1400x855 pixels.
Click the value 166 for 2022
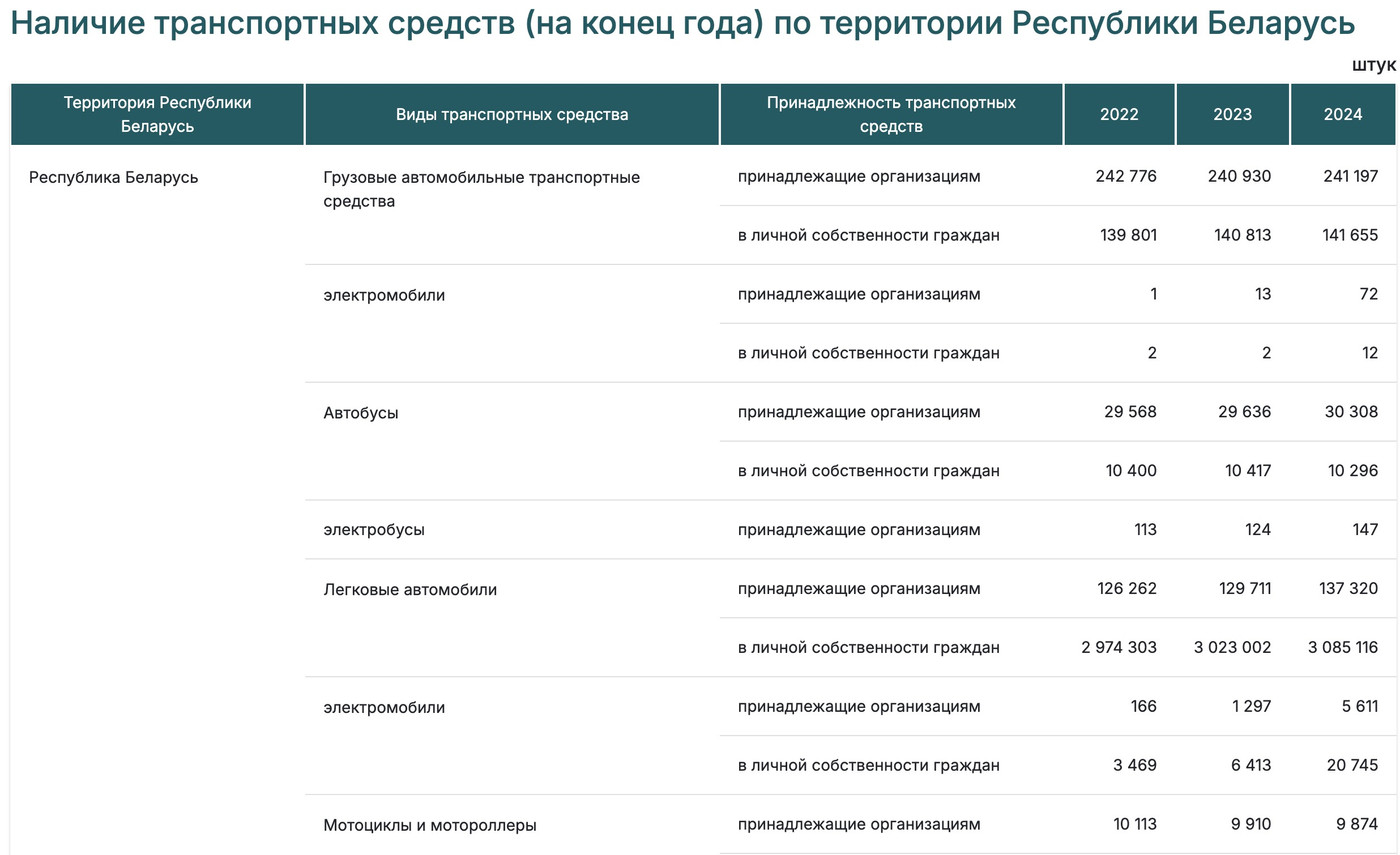(x=1144, y=706)
